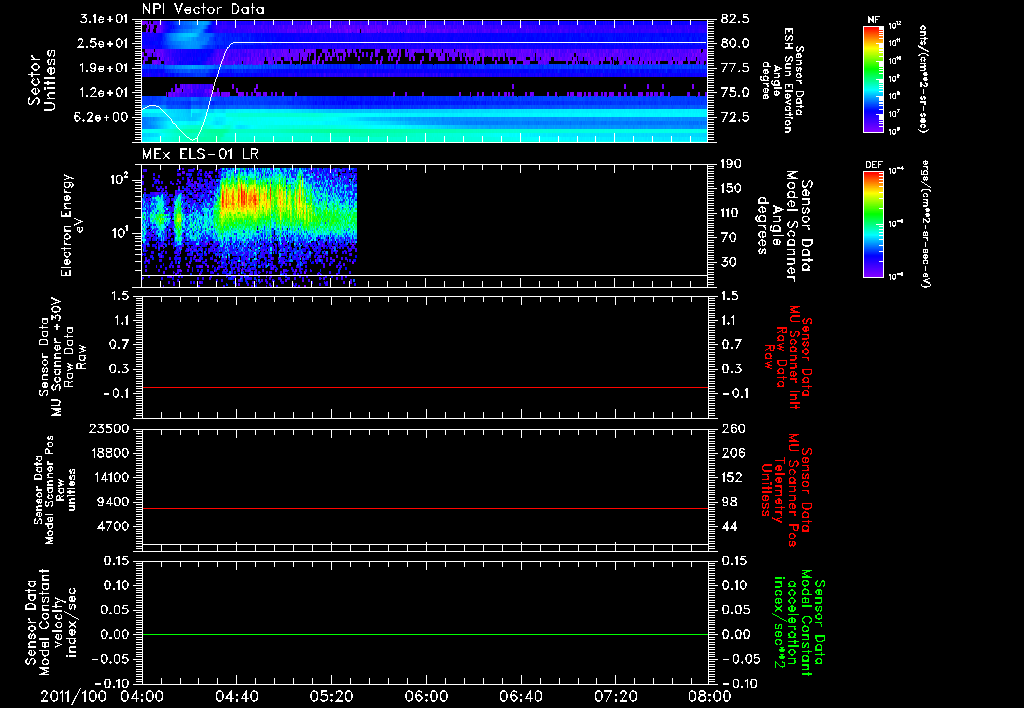This screenshot has width=1024, height=708.
Task: Click the 152 telemetry tick value
Action: tap(733, 477)
